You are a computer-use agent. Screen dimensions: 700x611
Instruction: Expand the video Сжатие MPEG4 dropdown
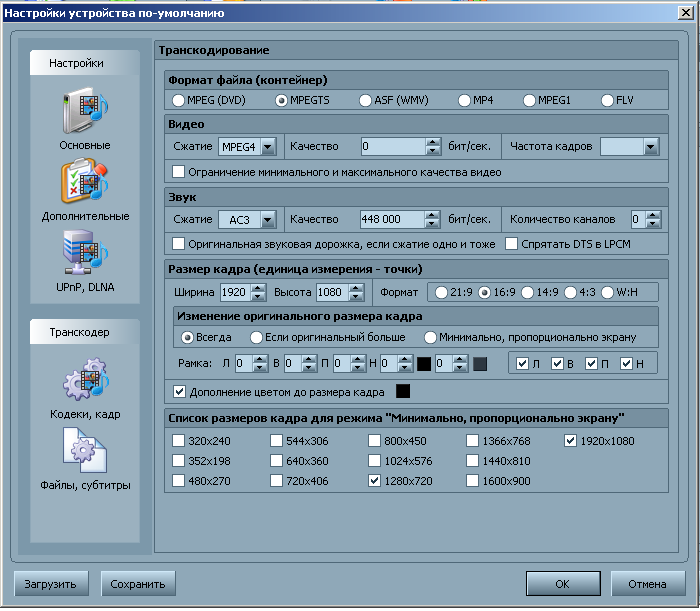coord(267,147)
